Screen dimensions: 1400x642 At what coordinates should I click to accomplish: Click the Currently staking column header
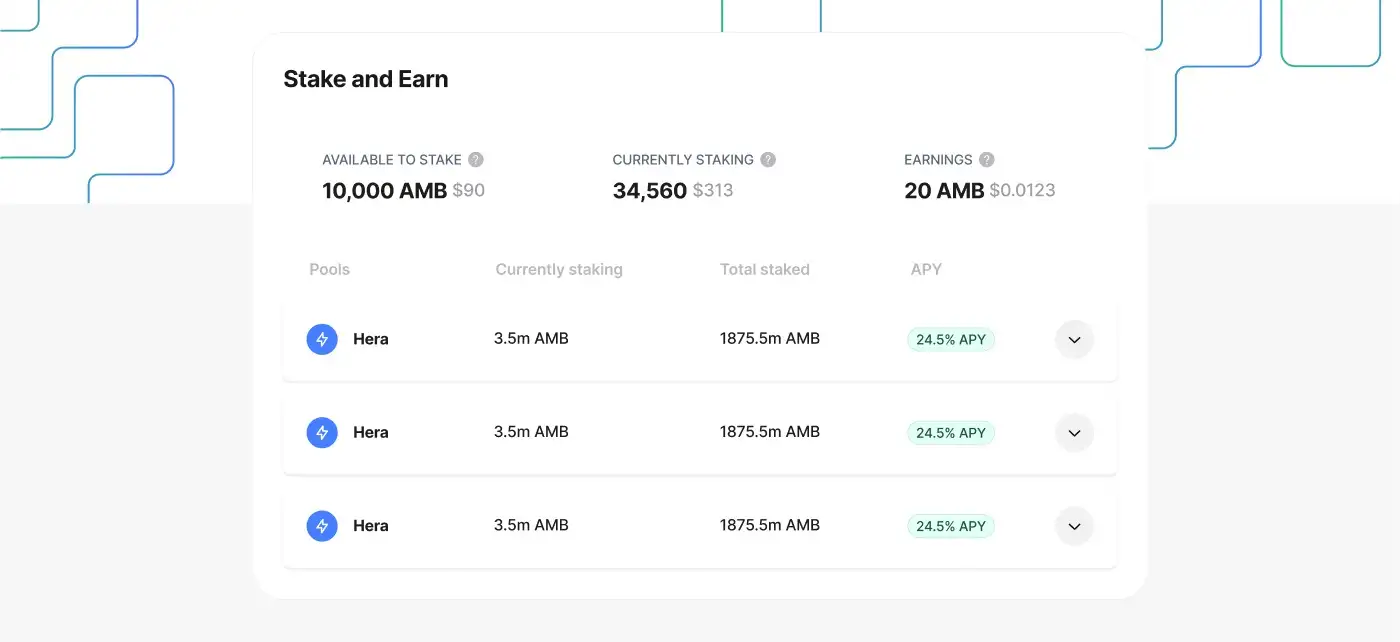[x=558, y=269]
